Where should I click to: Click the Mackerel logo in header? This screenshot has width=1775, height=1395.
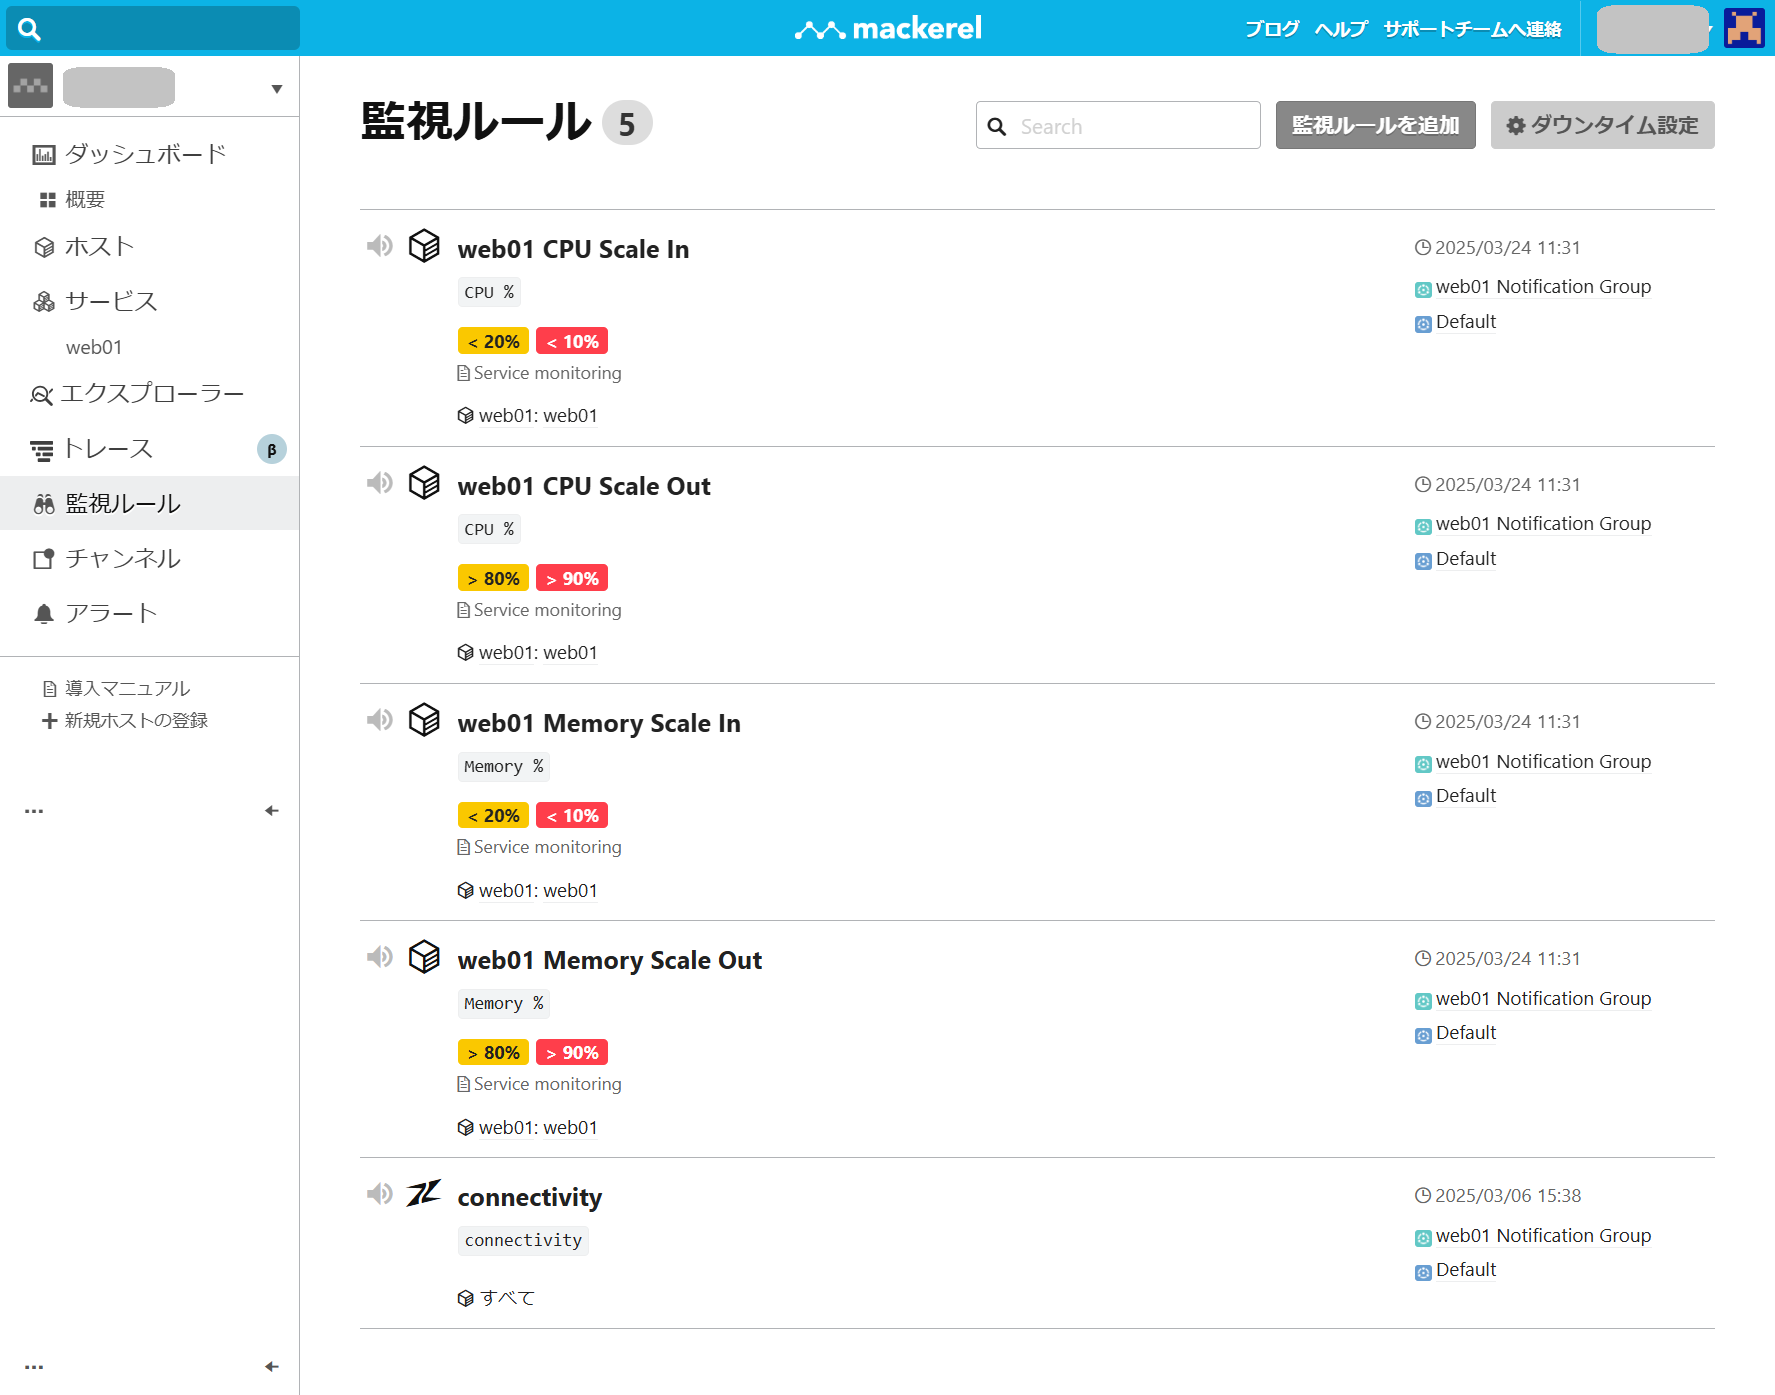(x=888, y=28)
